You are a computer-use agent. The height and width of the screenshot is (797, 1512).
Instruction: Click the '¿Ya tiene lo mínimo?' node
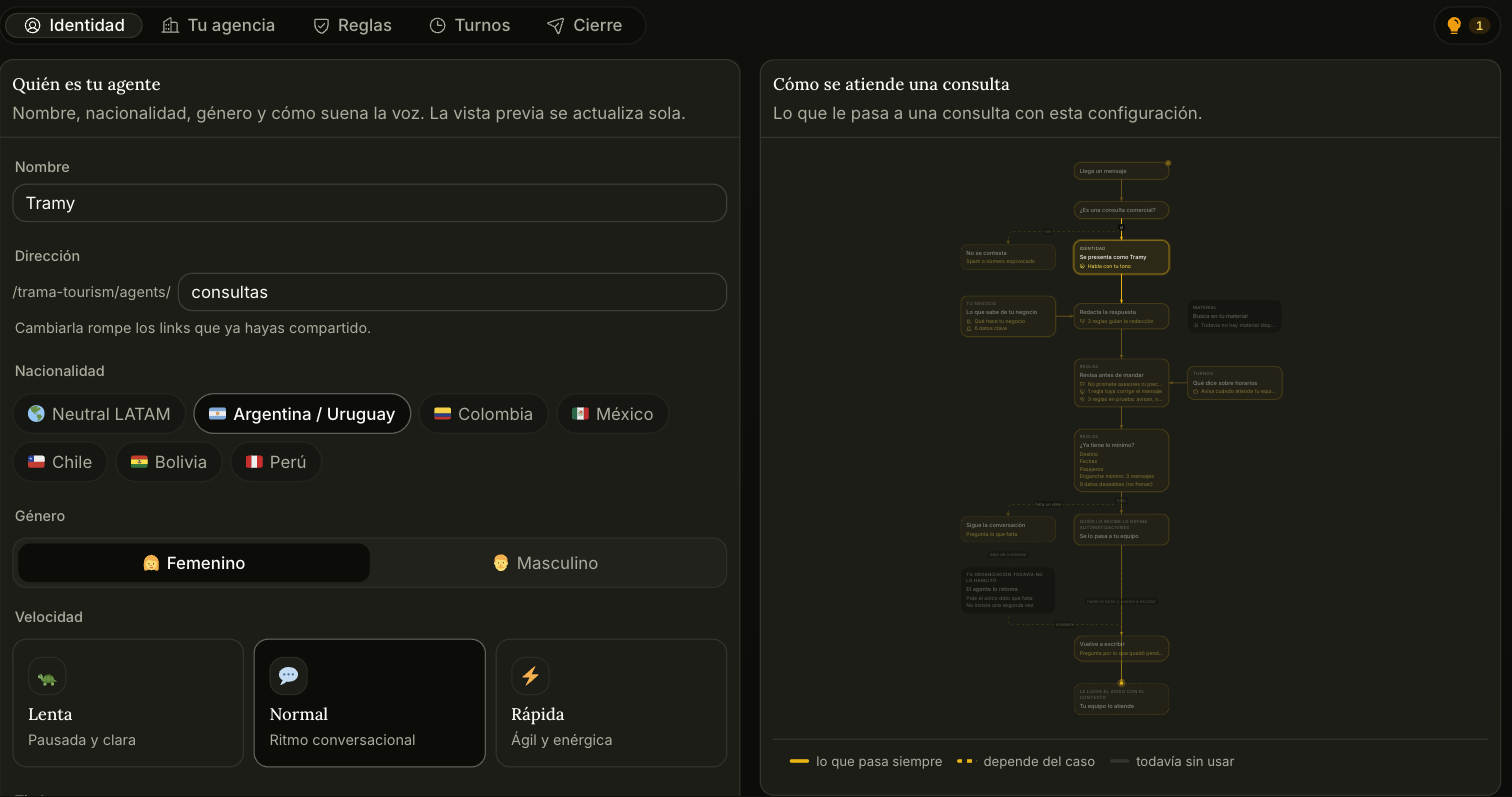(x=1121, y=460)
